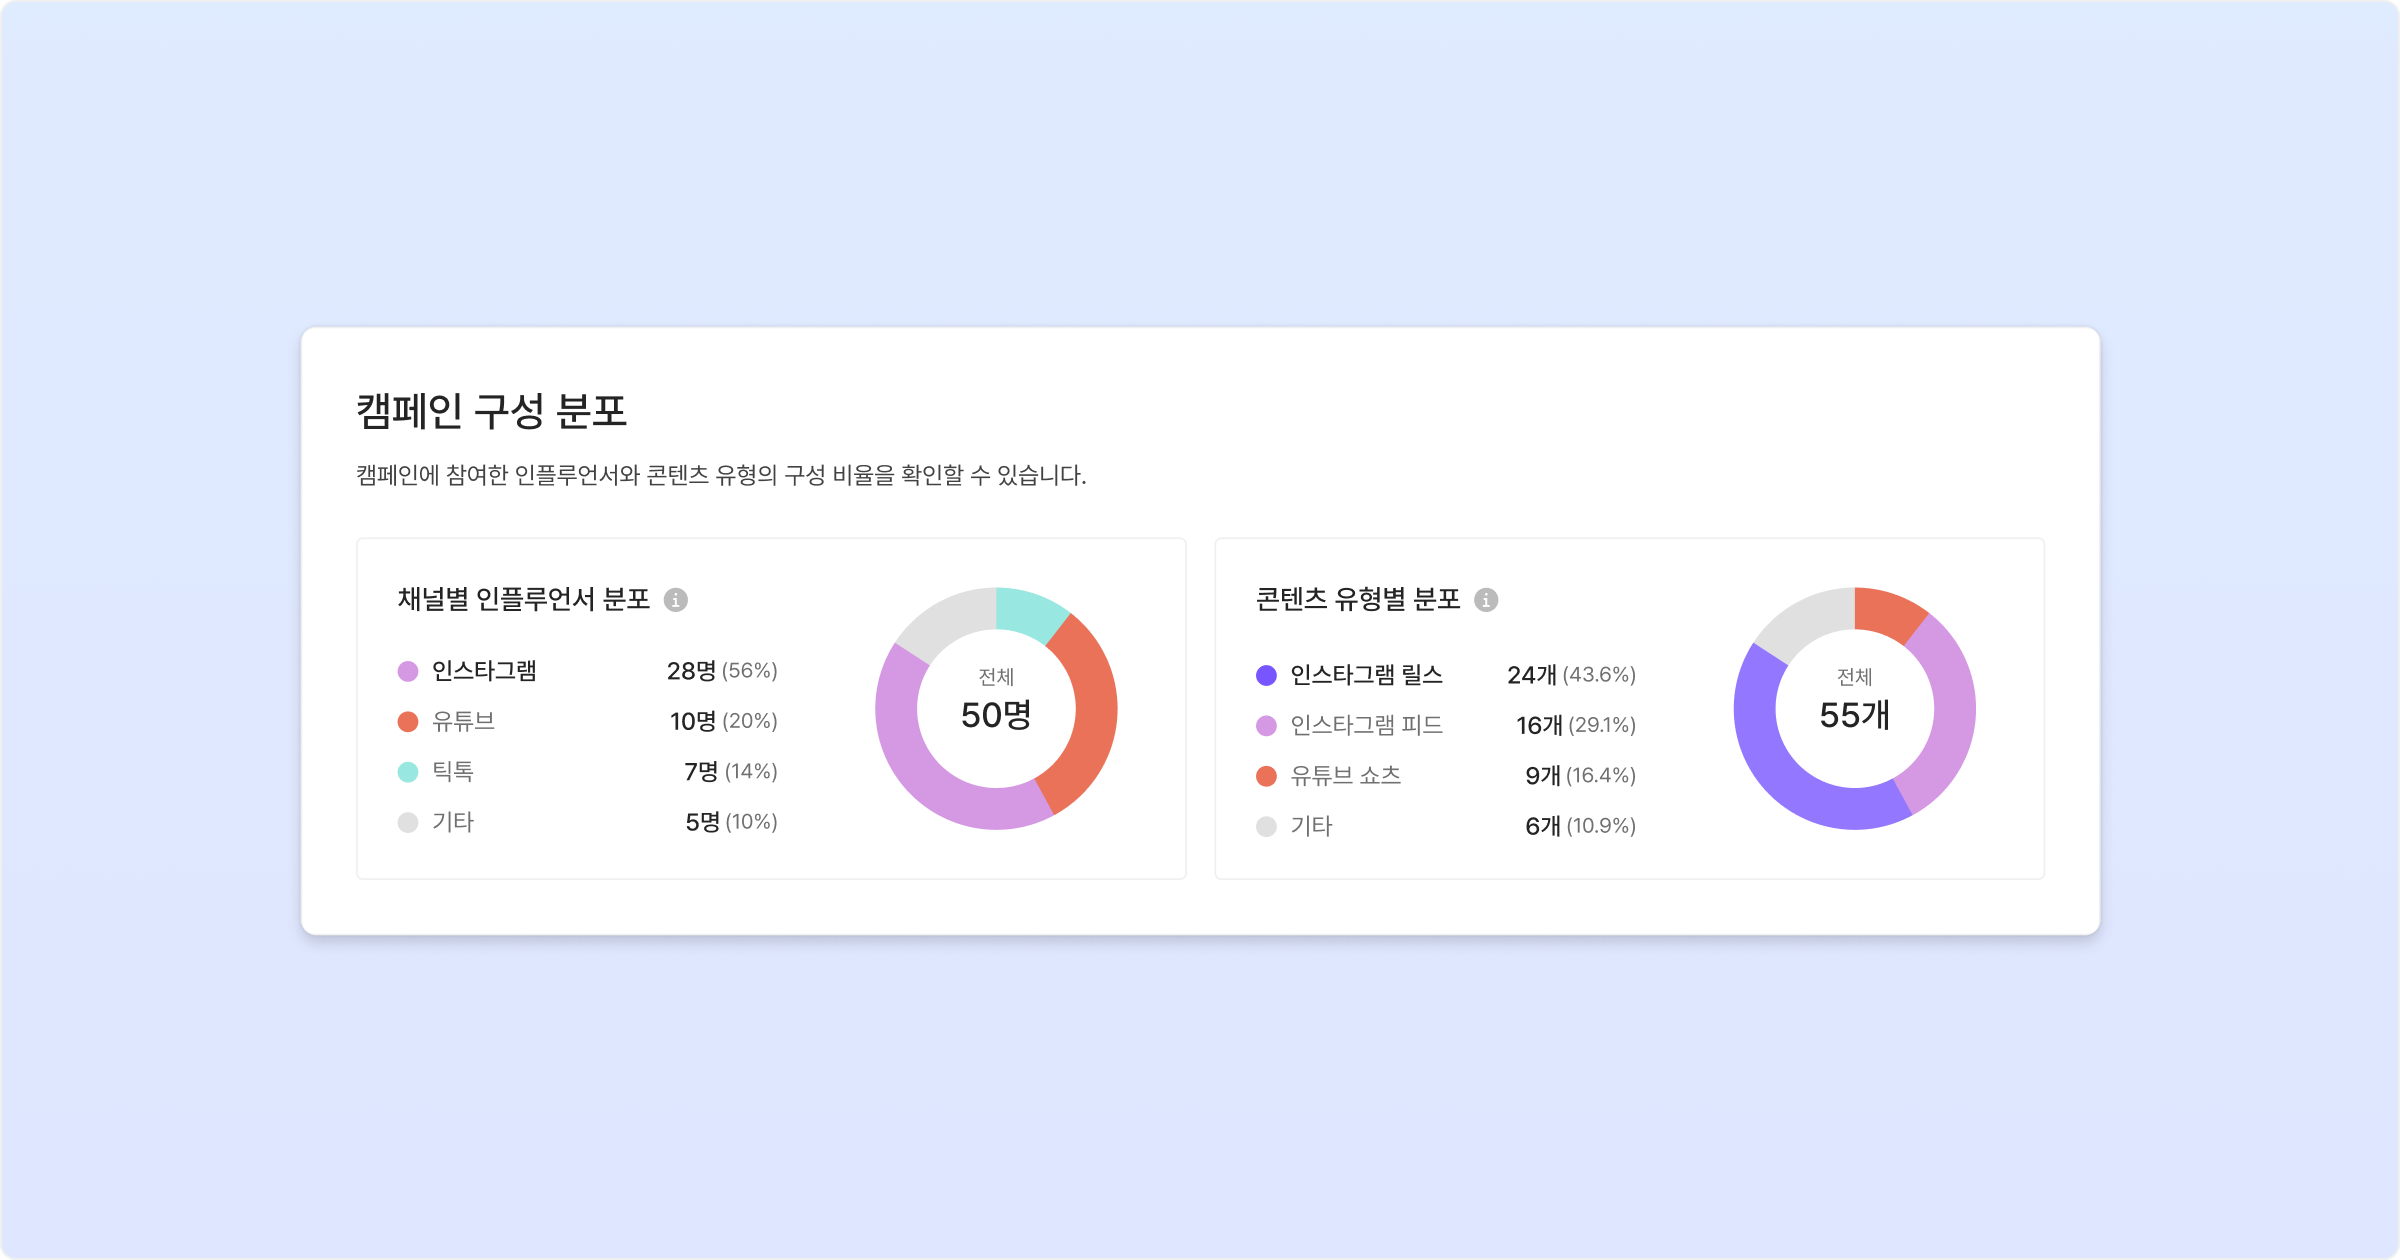The height and width of the screenshot is (1260, 2400).
Task: Click the 인스타그램 피드 legend dot
Action: (x=1266, y=726)
